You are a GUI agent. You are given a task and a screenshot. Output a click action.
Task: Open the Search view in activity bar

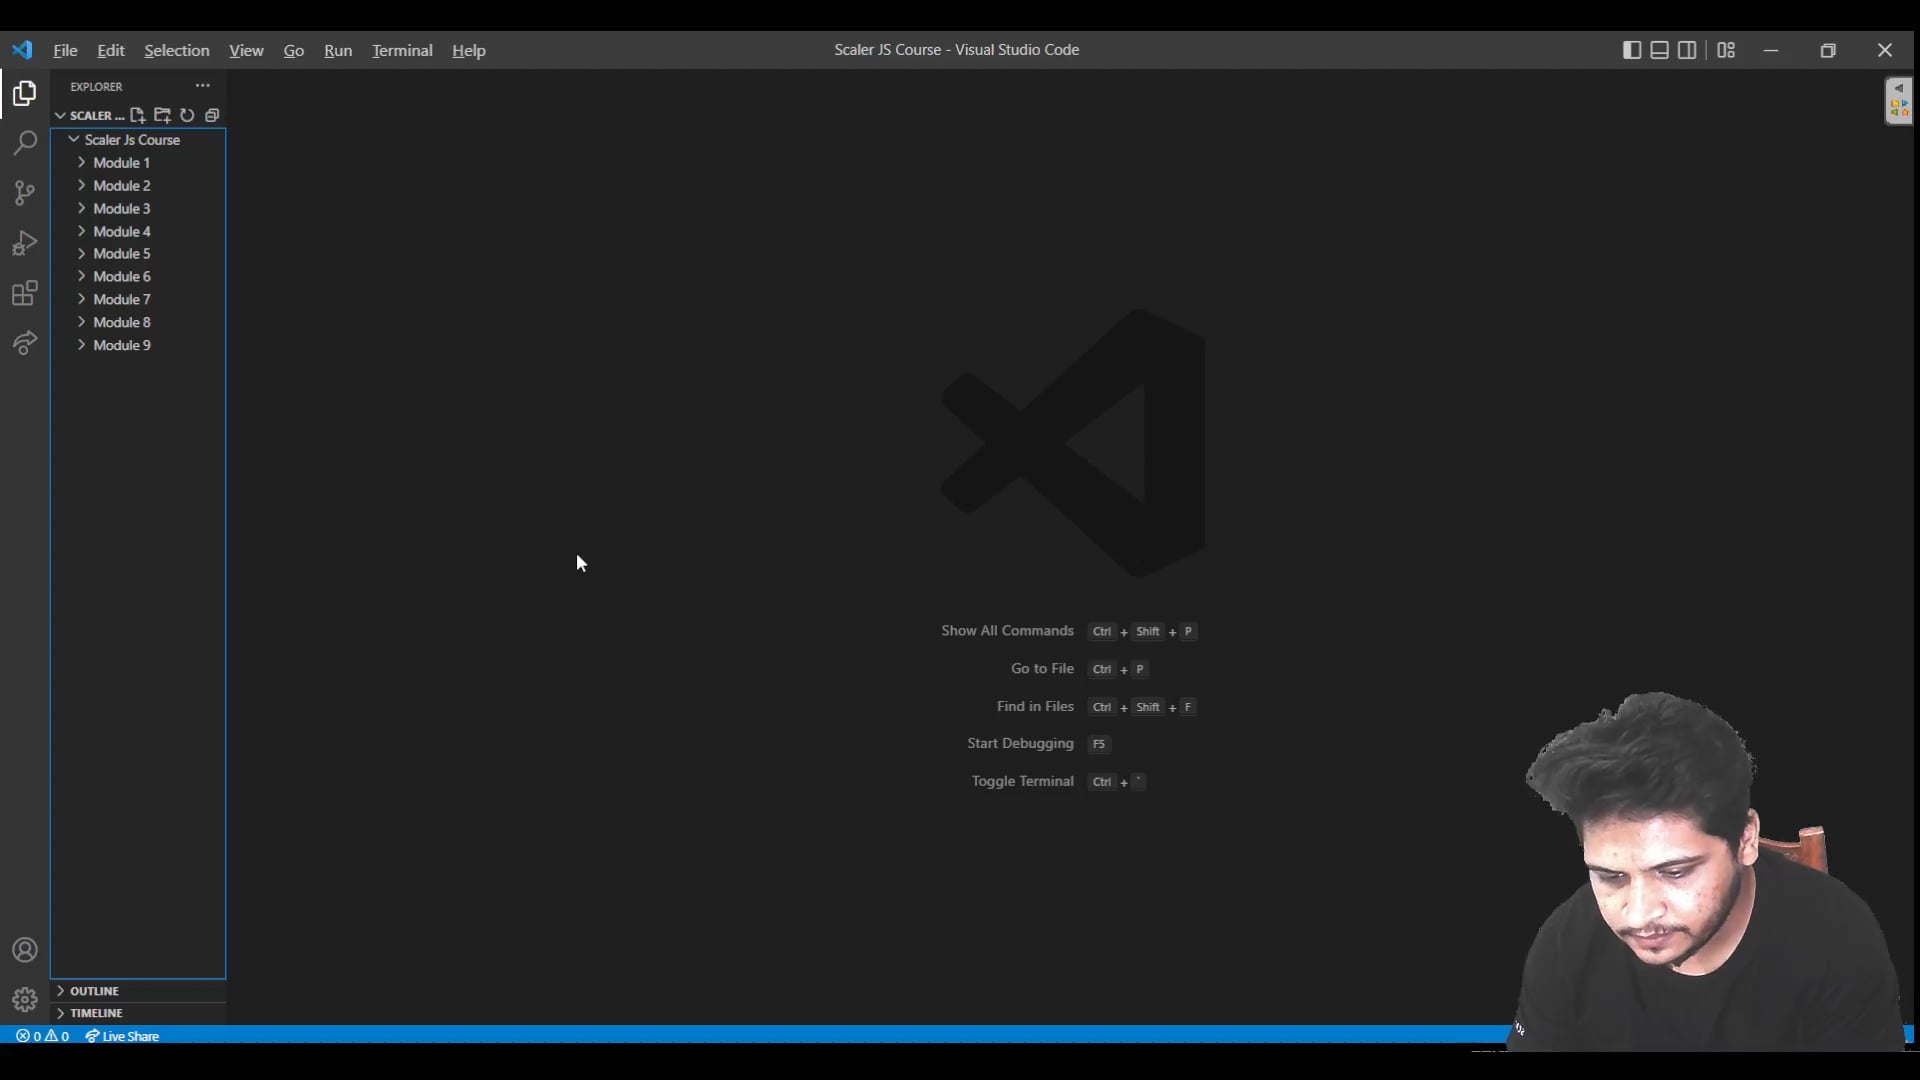pos(25,143)
